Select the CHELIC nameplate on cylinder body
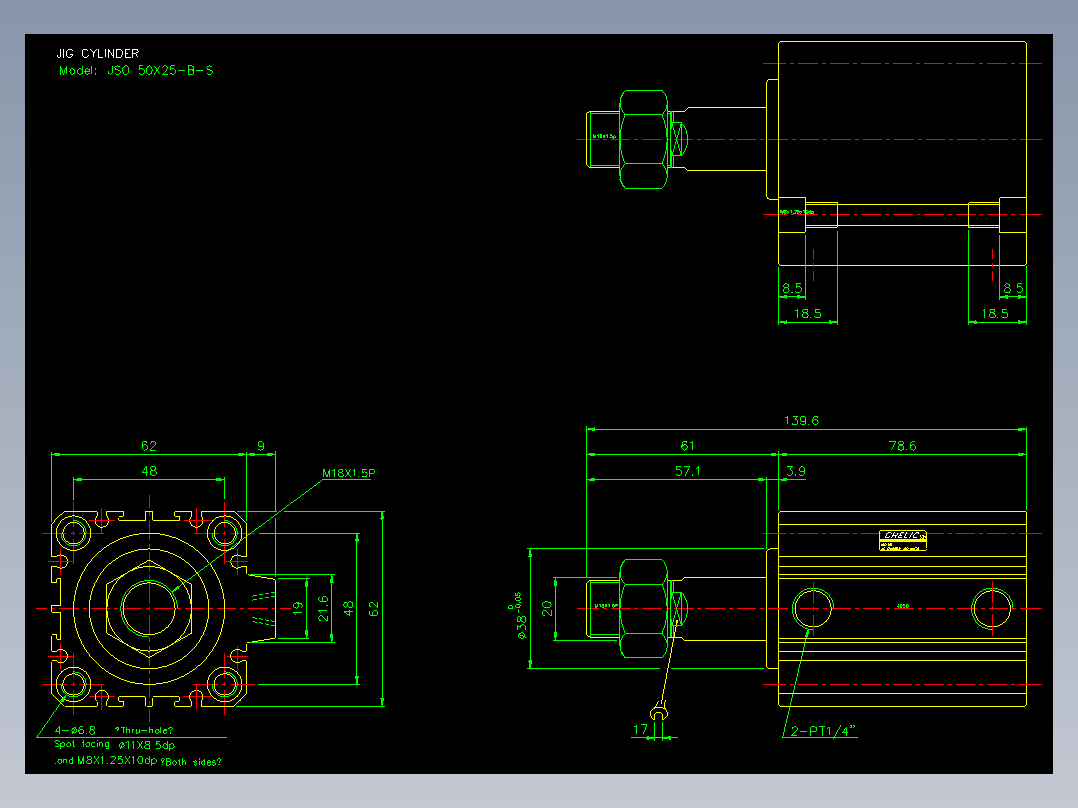Screen dimensions: 1078x808 point(903,541)
